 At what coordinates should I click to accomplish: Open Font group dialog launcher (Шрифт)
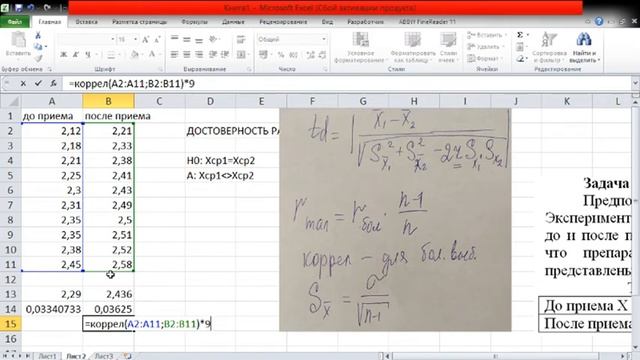click(160, 69)
